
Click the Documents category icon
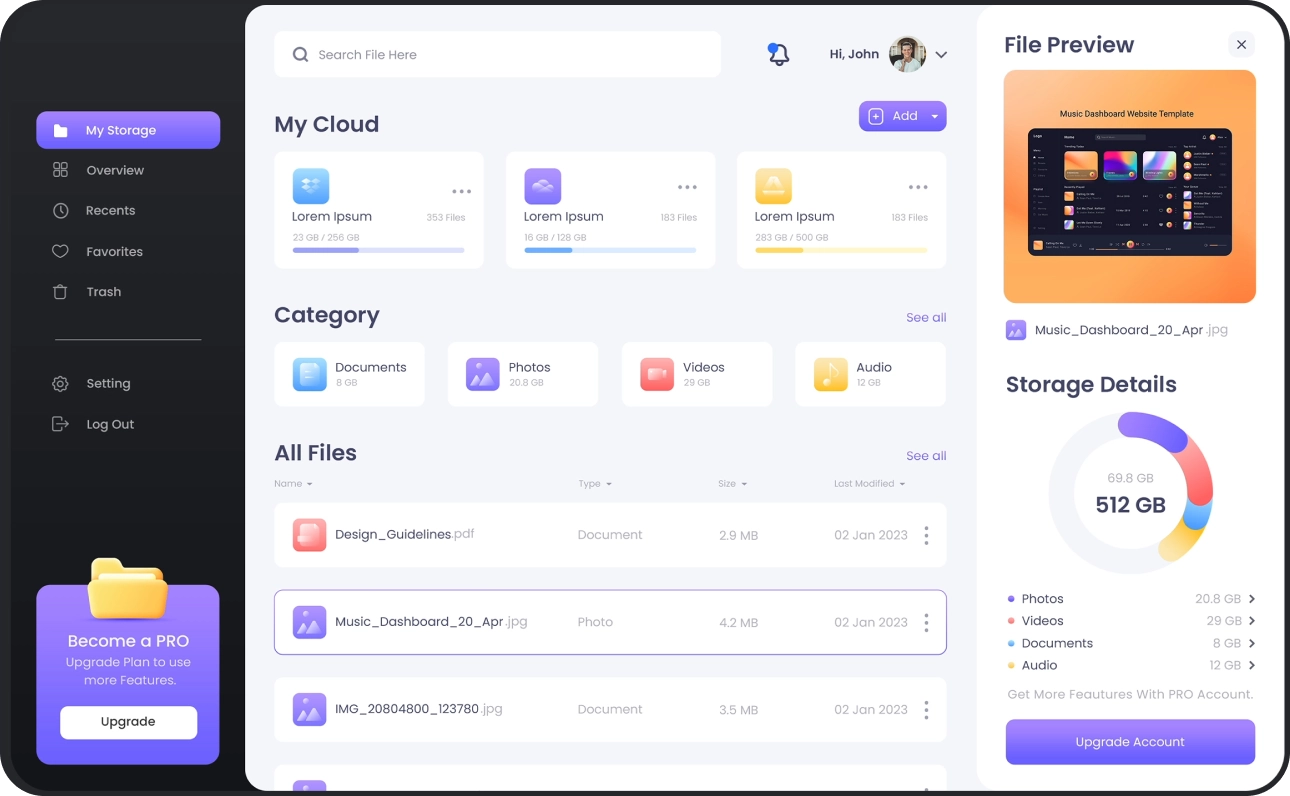pyautogui.click(x=309, y=375)
